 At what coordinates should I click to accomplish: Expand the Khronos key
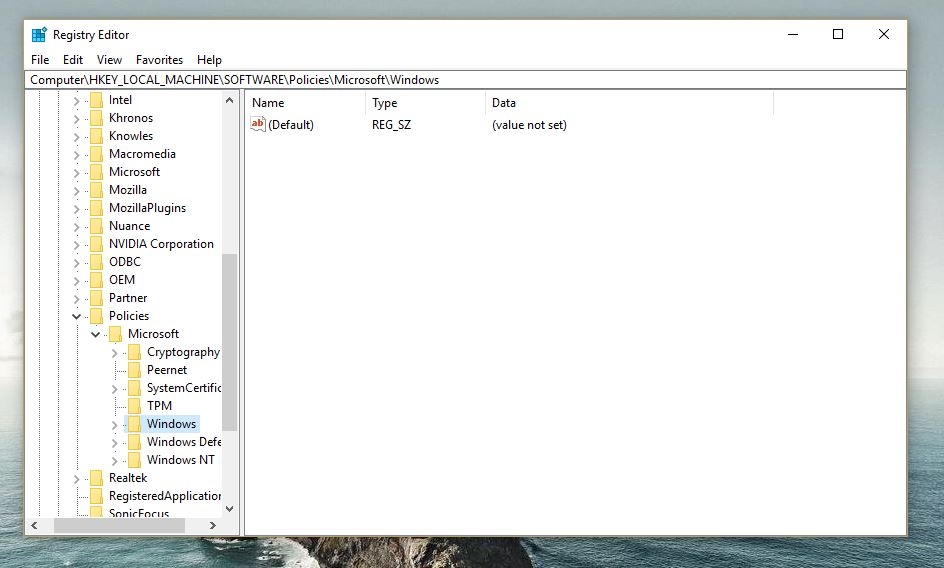tap(76, 119)
